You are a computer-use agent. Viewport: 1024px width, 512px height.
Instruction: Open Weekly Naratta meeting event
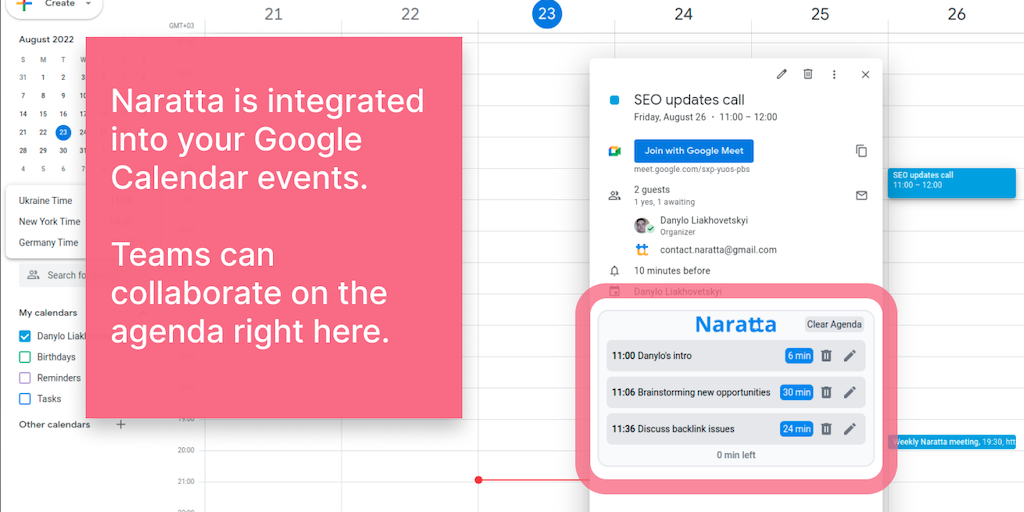[952, 442]
